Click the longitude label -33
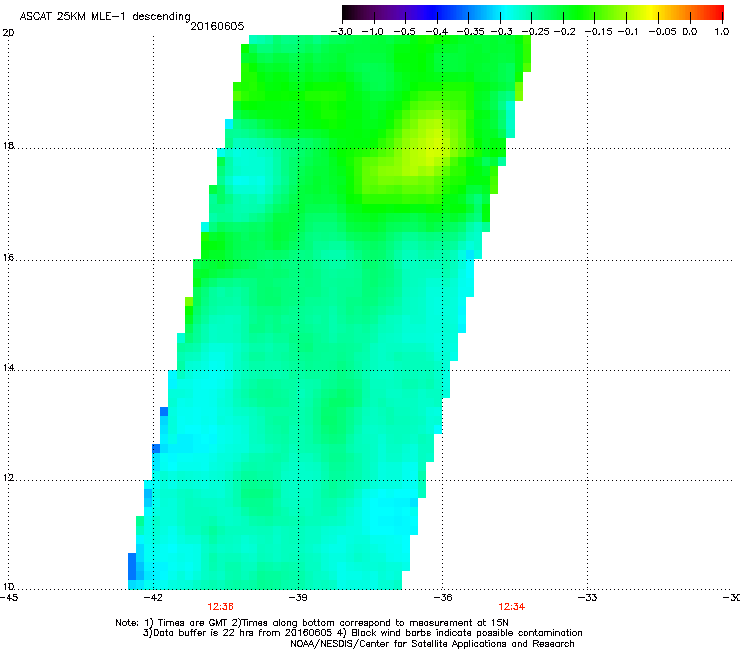 tap(587, 598)
